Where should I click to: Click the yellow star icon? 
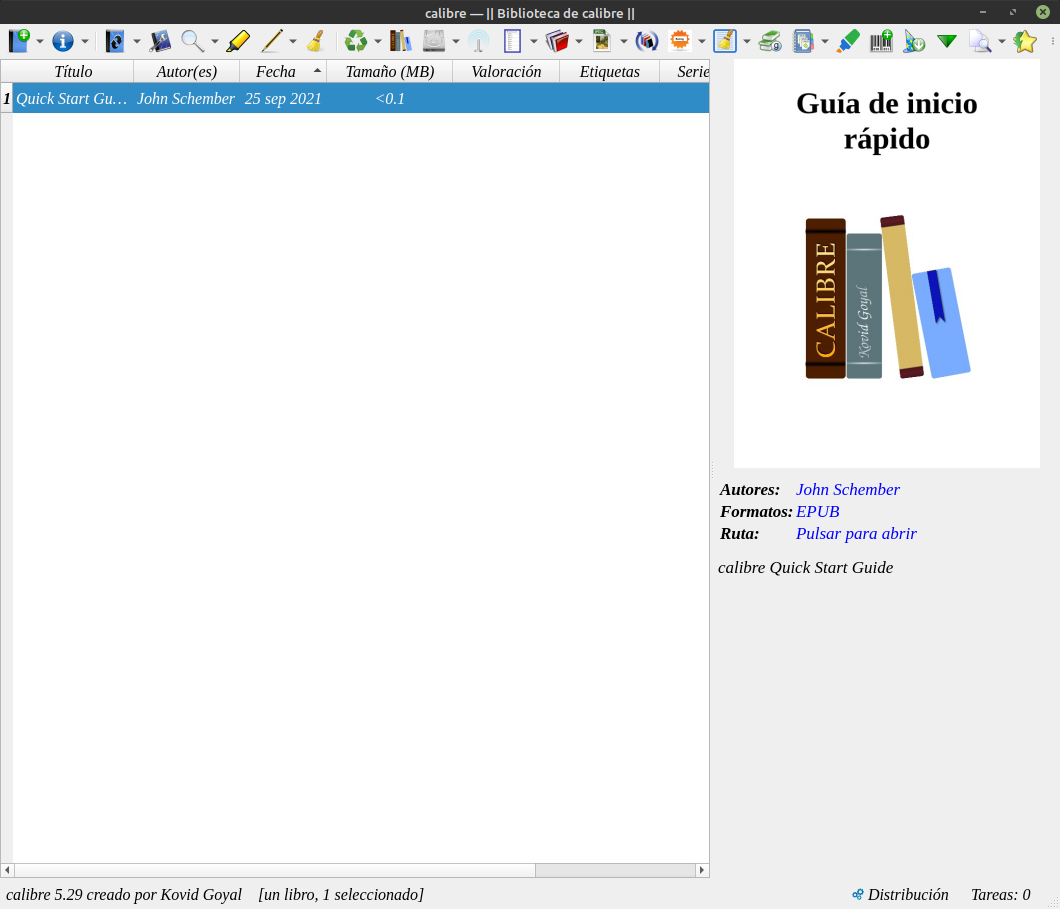1025,41
